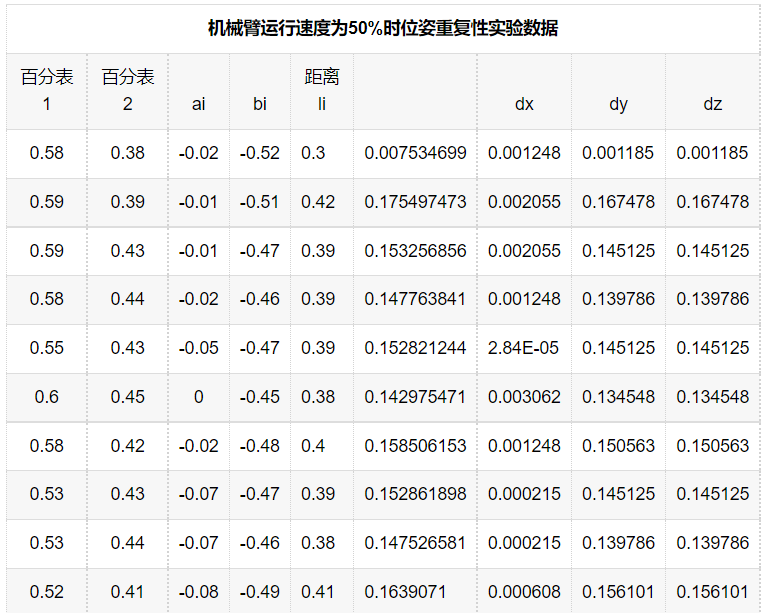Select the ai value -0.08
Image resolution: width=766 pixels, height=613 pixels.
198,592
